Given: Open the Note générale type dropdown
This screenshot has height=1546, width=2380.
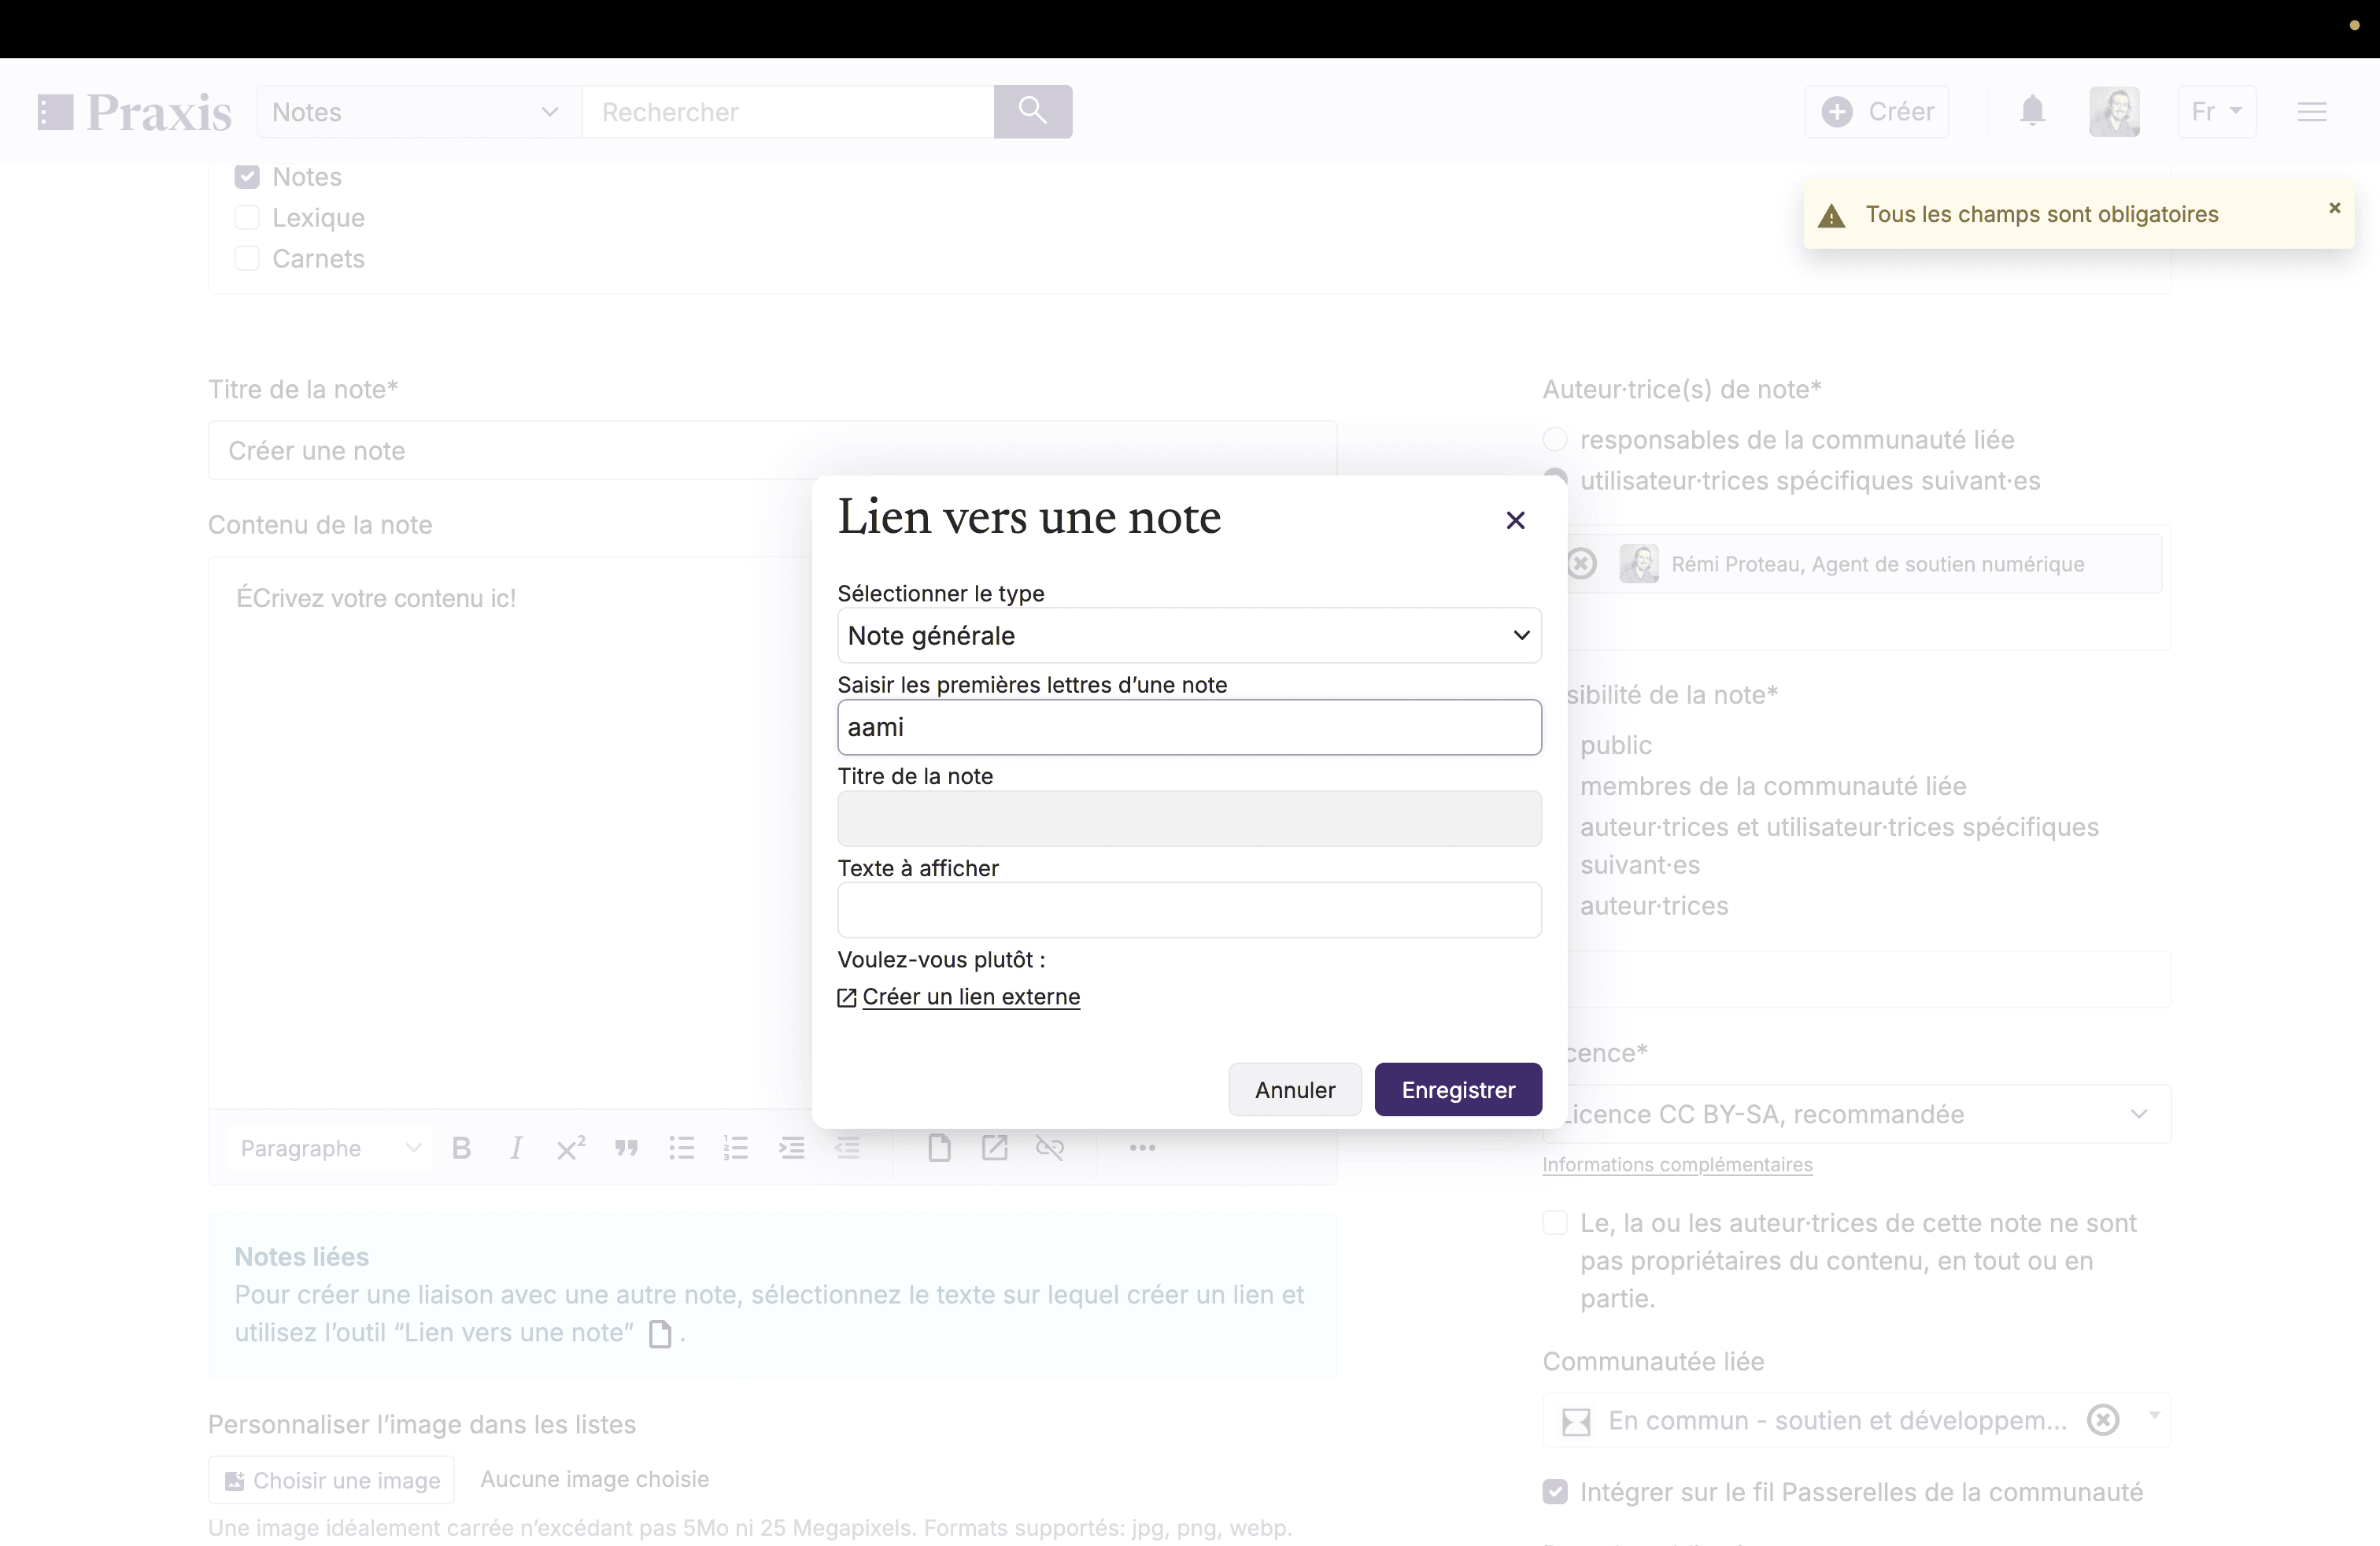Looking at the screenshot, I should [x=1189, y=635].
